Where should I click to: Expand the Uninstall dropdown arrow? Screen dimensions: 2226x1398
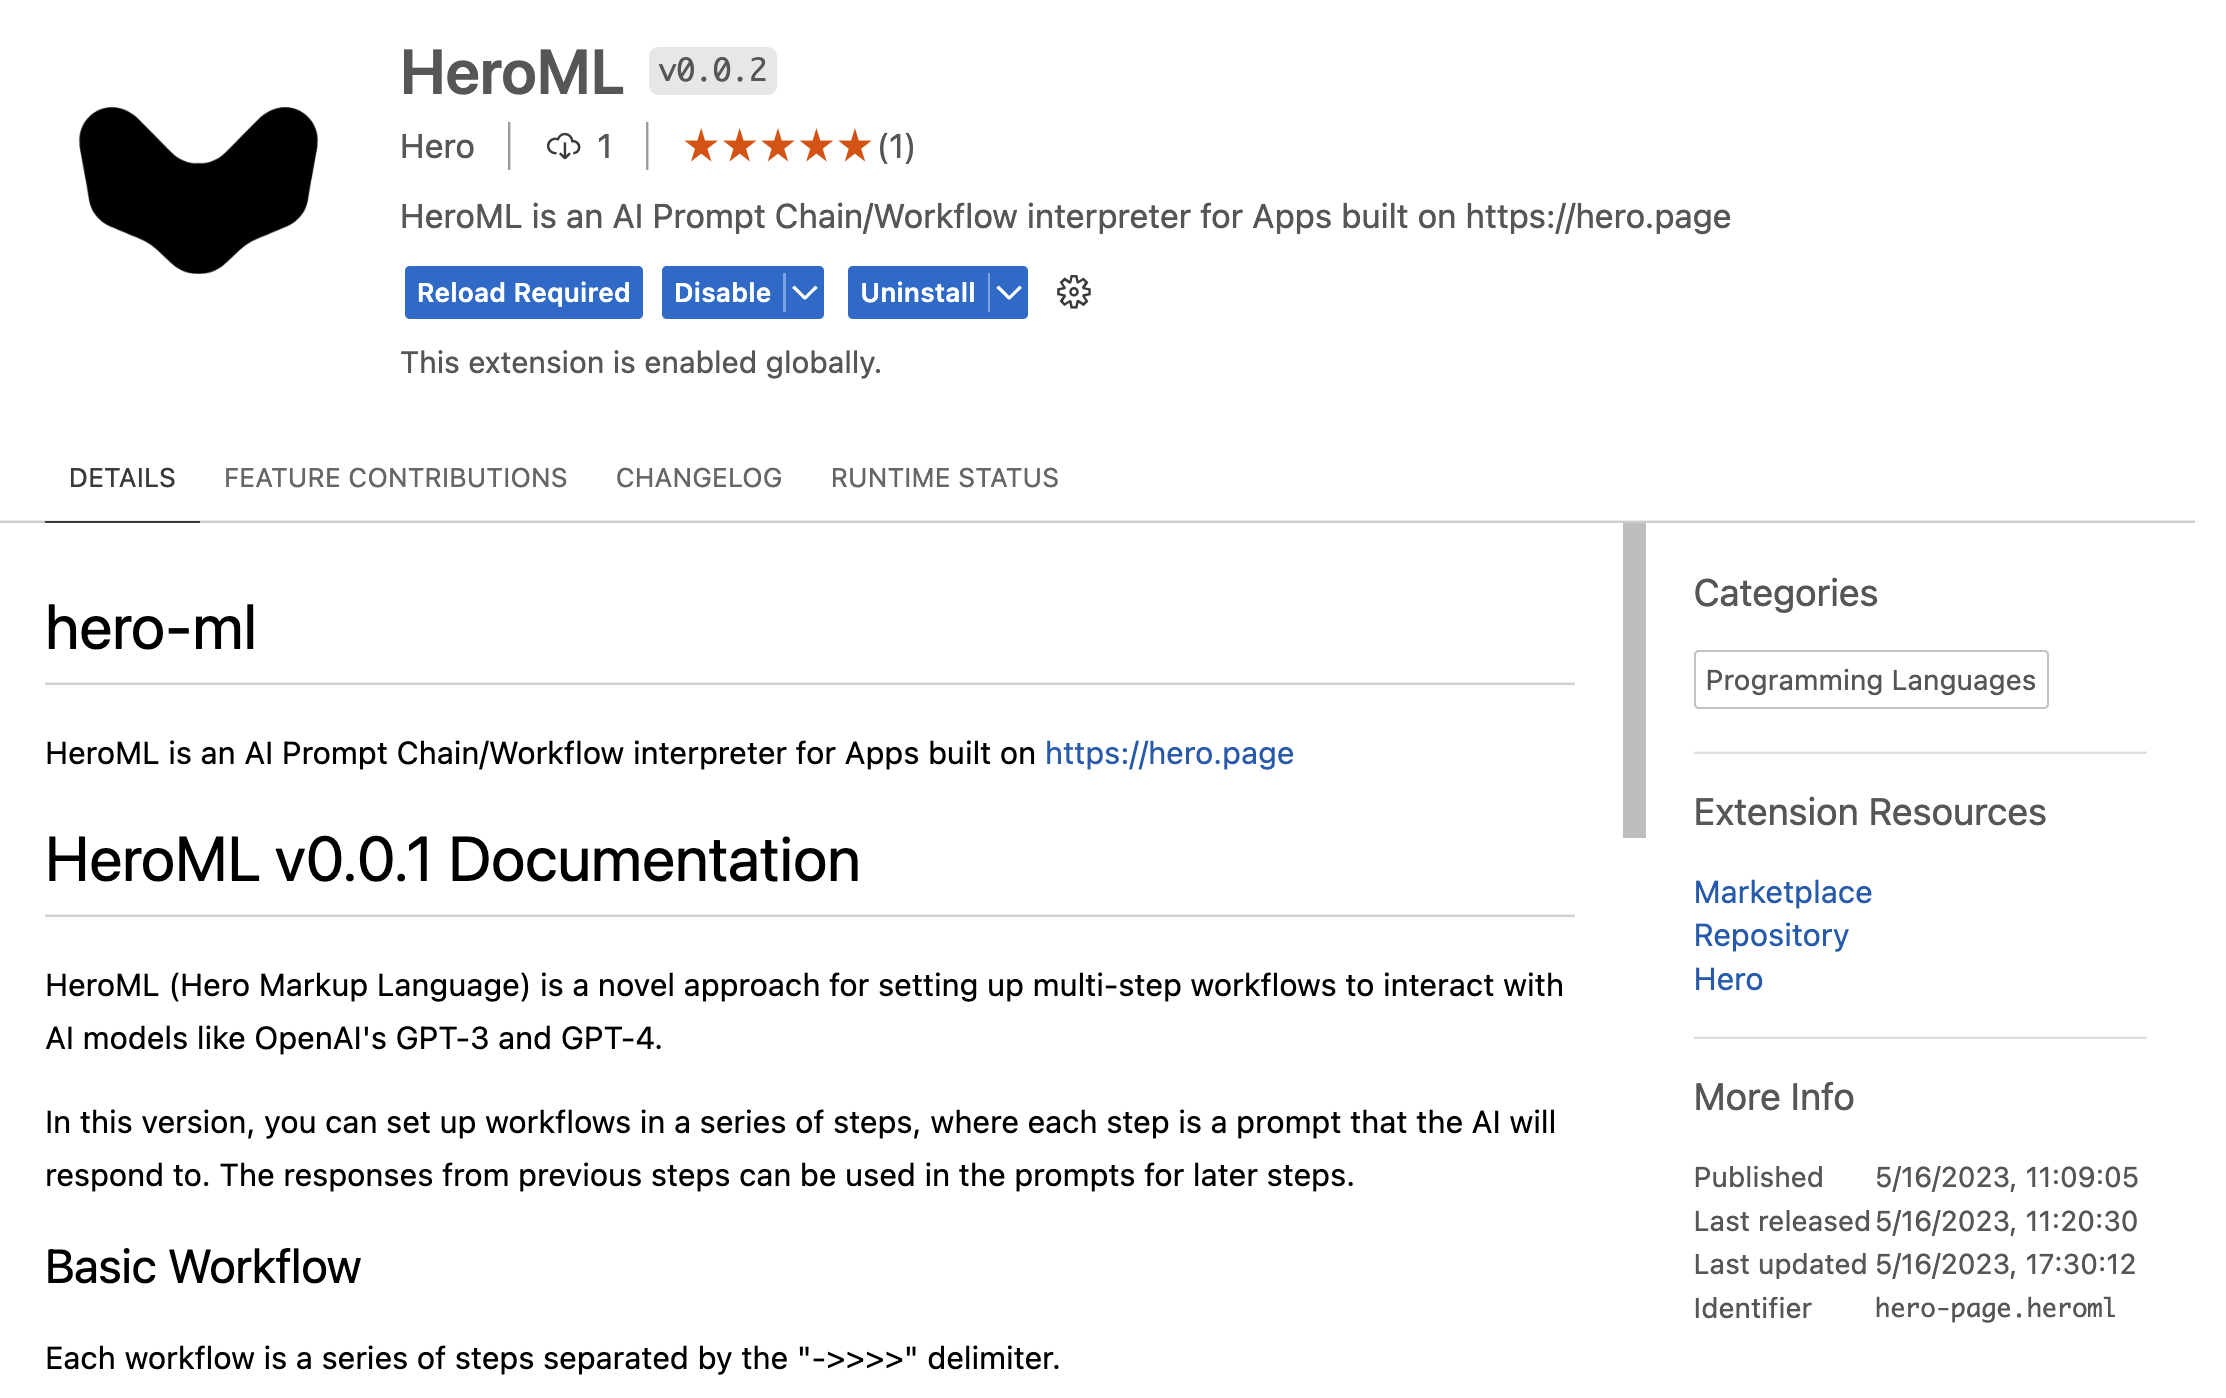1009,292
